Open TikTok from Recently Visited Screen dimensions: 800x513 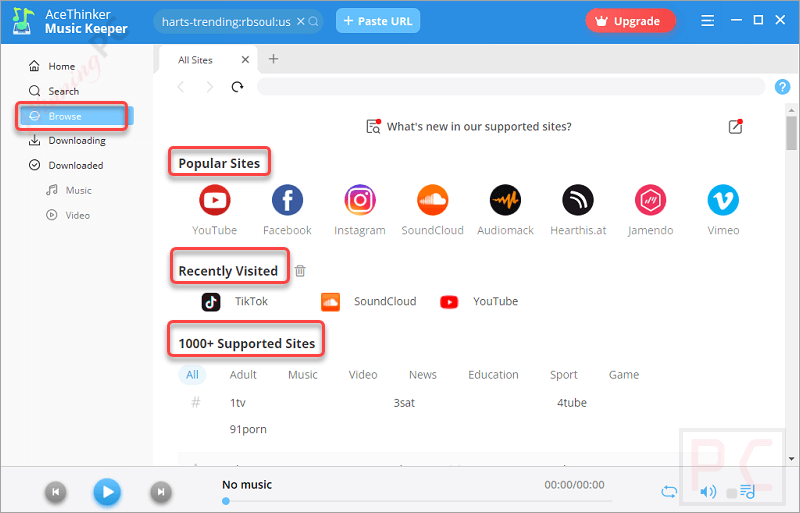point(235,302)
